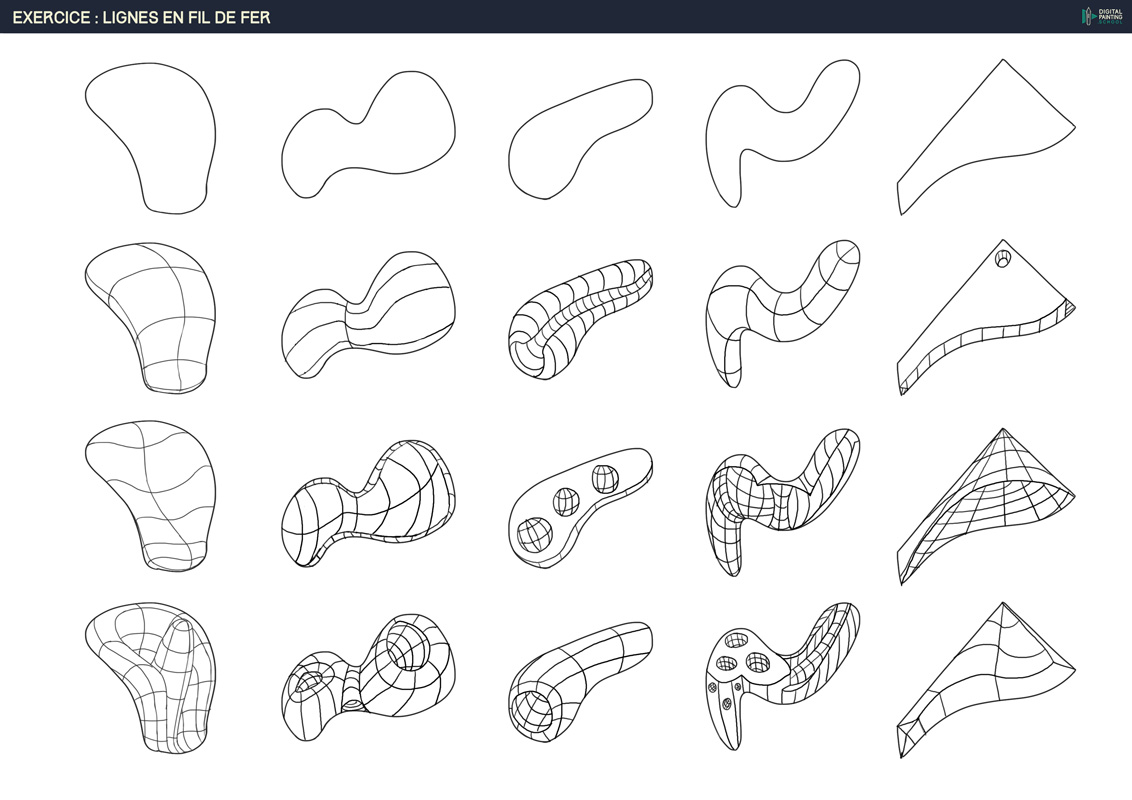
Task: Select the S-shape with dense grid and notch
Action: coord(780,495)
